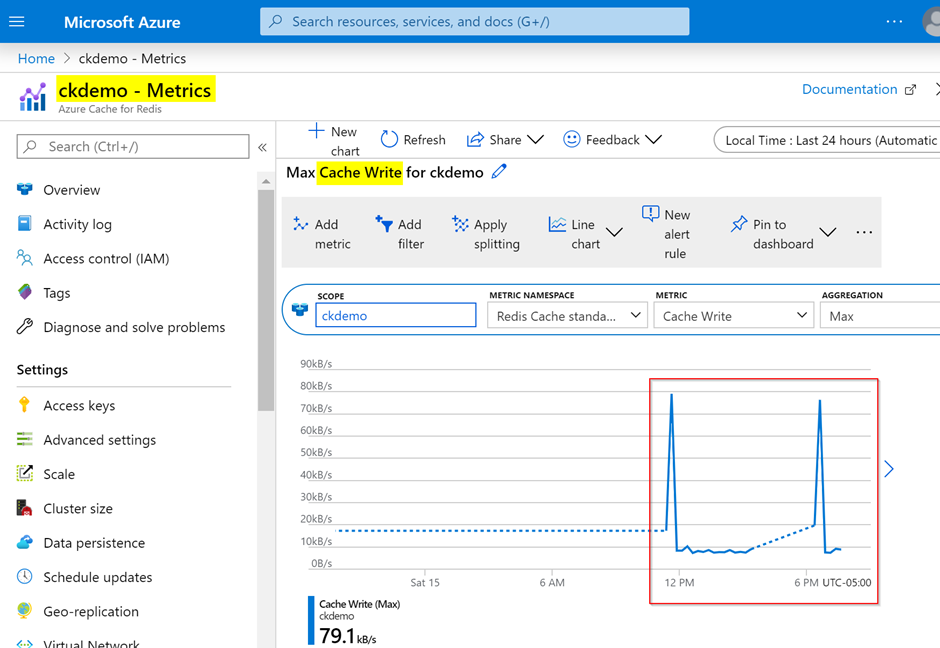This screenshot has height=648, width=940.
Task: Click the Access keys key icon
Action: click(x=25, y=405)
